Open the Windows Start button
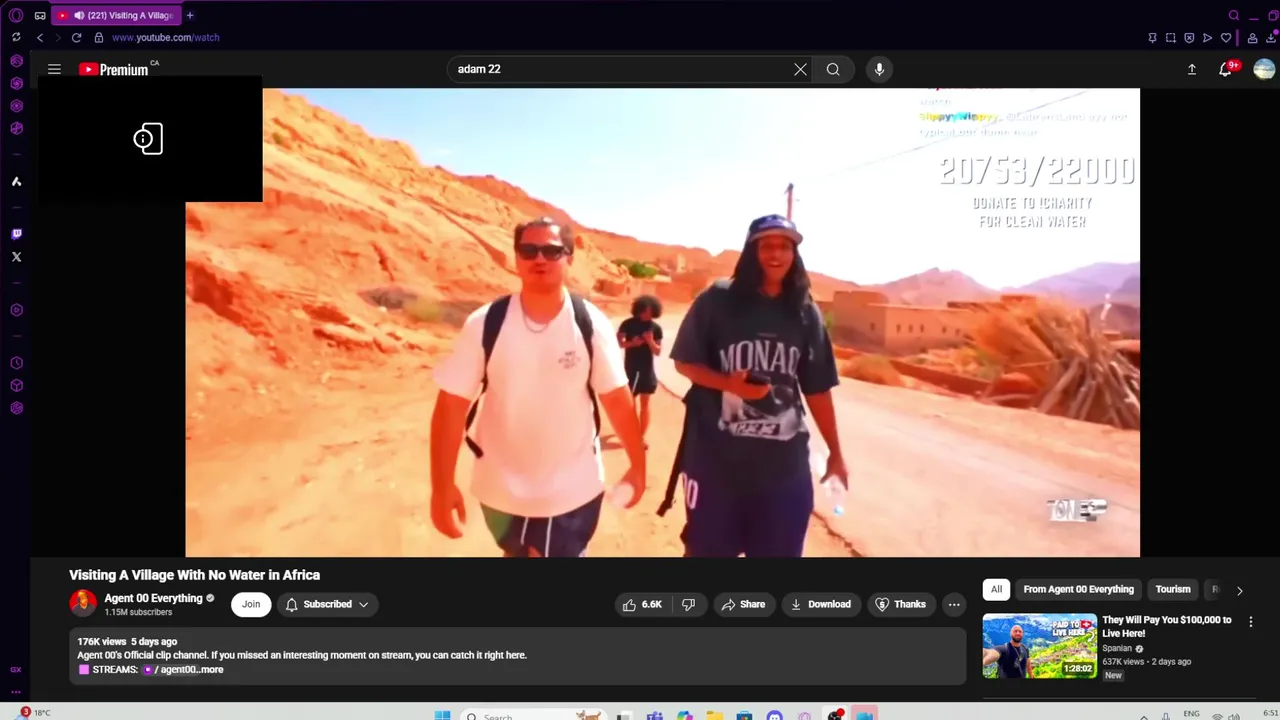1280x720 pixels. 442,715
